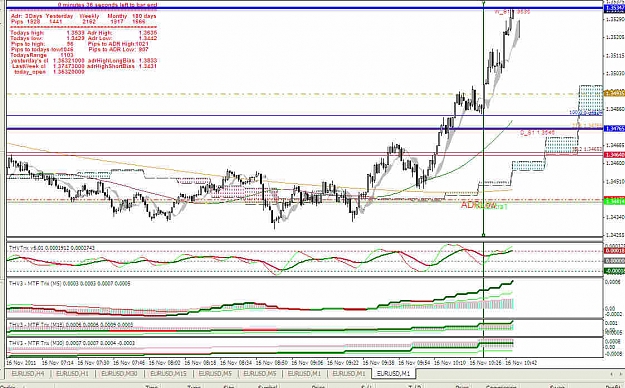
Task: Click the blue 1.3476 price axis label
Action: click(x=614, y=128)
